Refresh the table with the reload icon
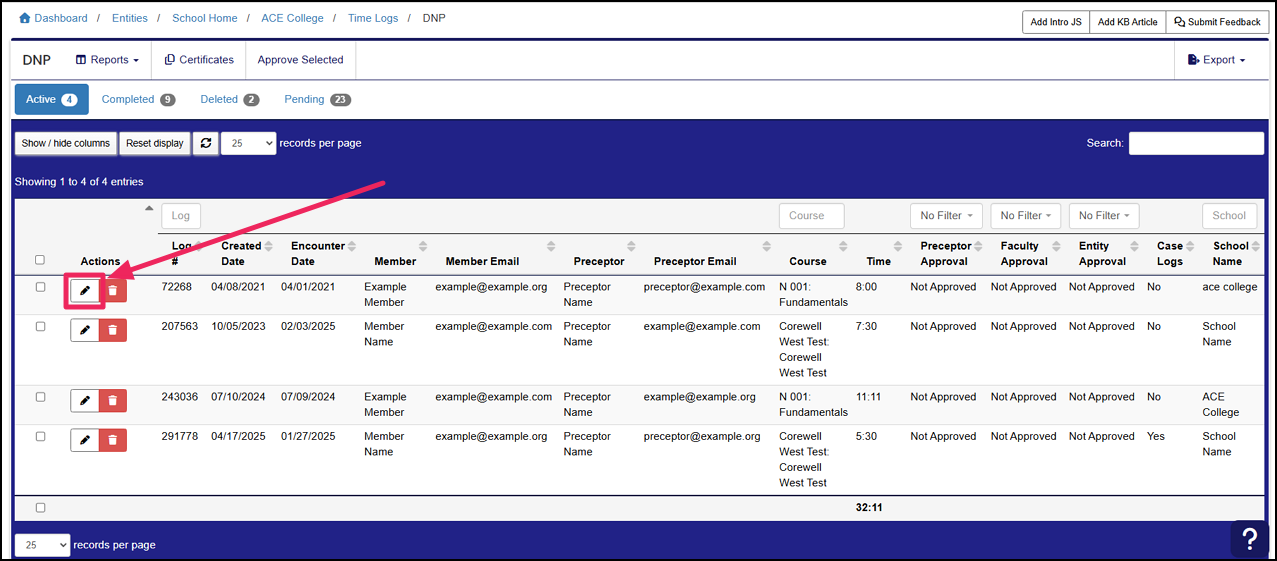 click(x=206, y=143)
